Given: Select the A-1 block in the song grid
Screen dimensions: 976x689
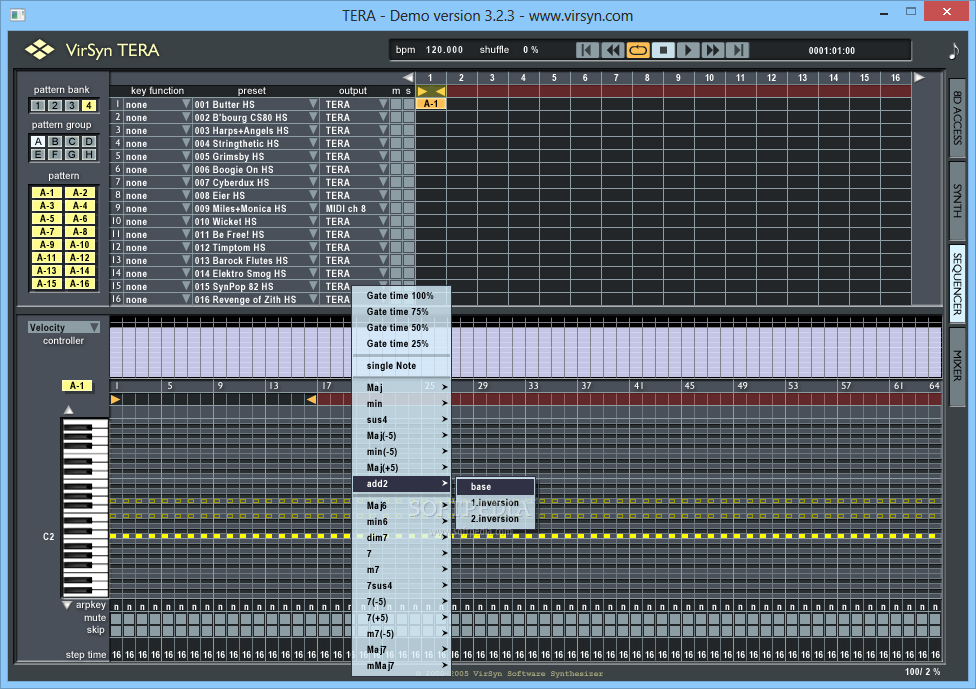Looking at the screenshot, I should point(431,104).
